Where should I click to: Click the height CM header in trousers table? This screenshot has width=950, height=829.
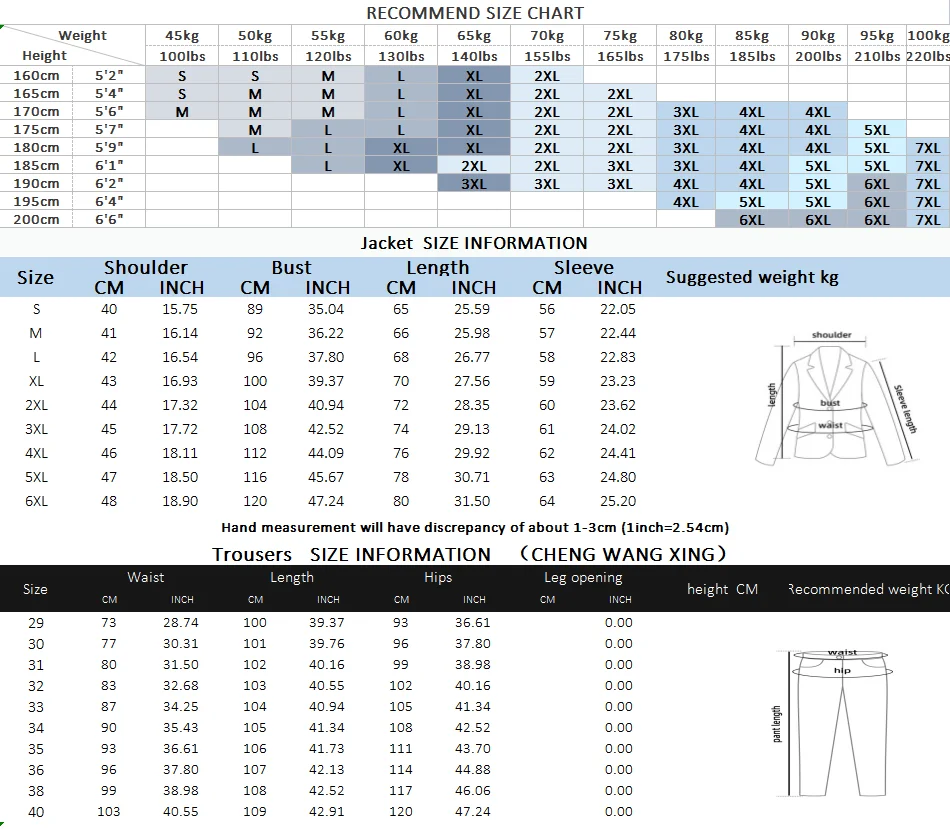[x=722, y=589]
